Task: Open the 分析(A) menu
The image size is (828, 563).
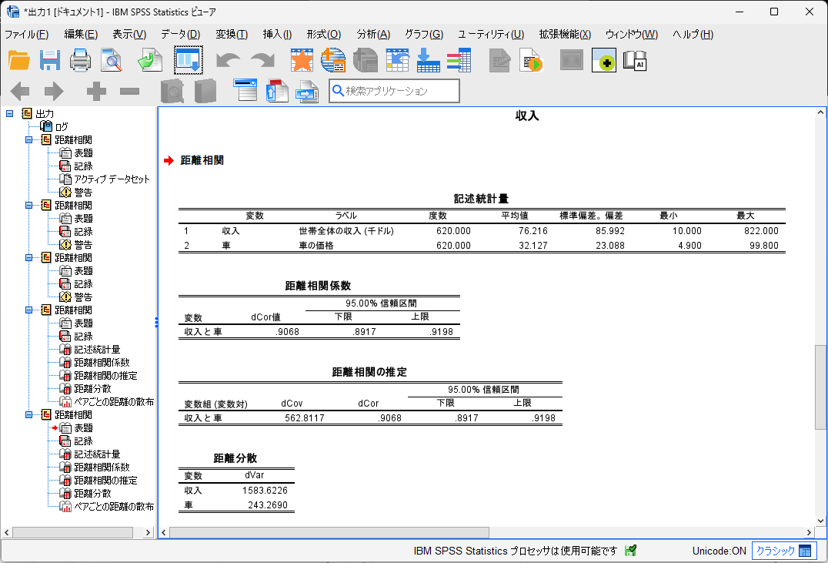Action: 375,34
